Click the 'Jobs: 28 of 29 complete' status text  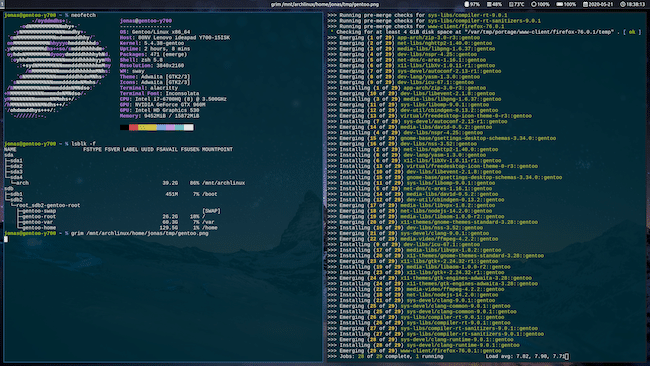[385, 356]
